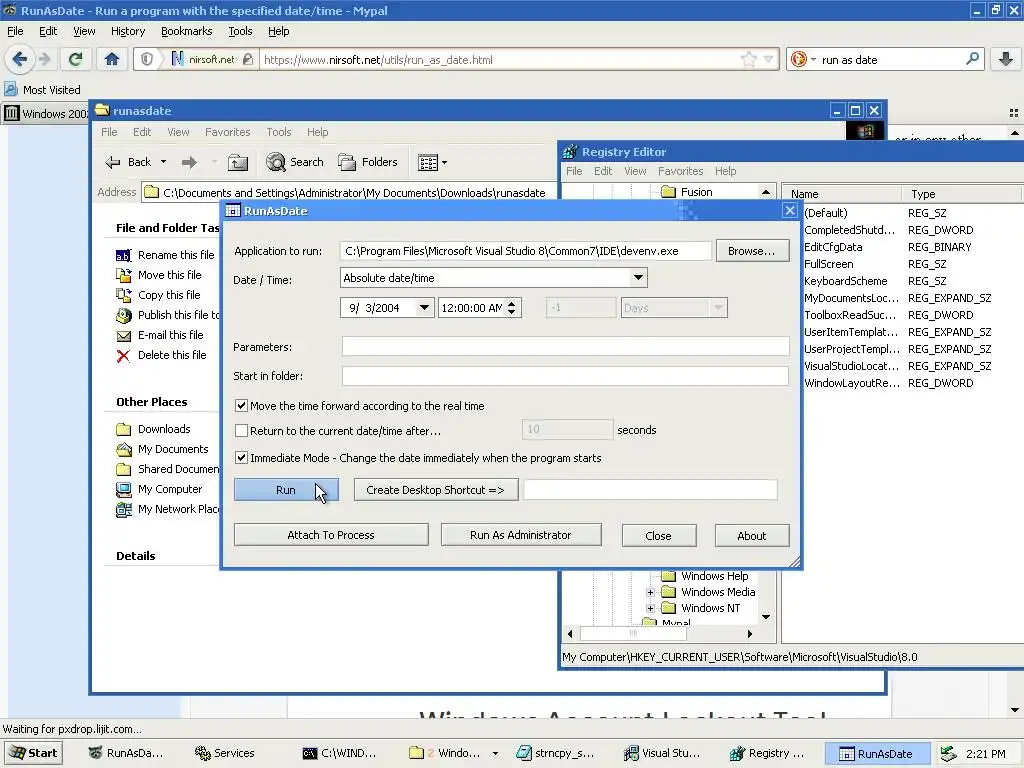Viewport: 1024px width, 768px height.
Task: Open the browser Bookmarks menu
Action: point(187,31)
